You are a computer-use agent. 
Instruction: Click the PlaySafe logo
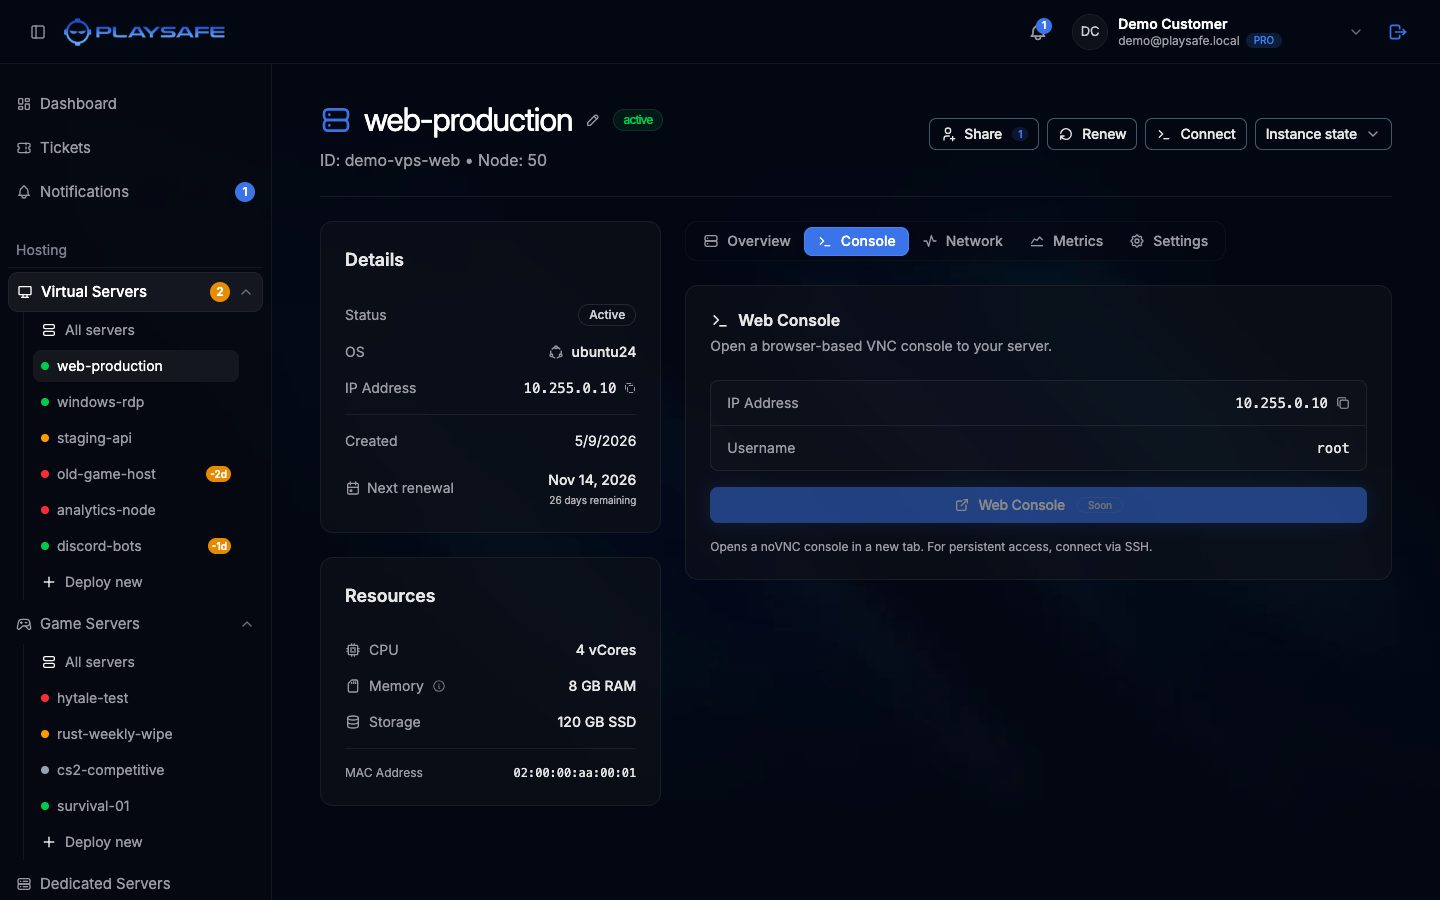(x=145, y=32)
